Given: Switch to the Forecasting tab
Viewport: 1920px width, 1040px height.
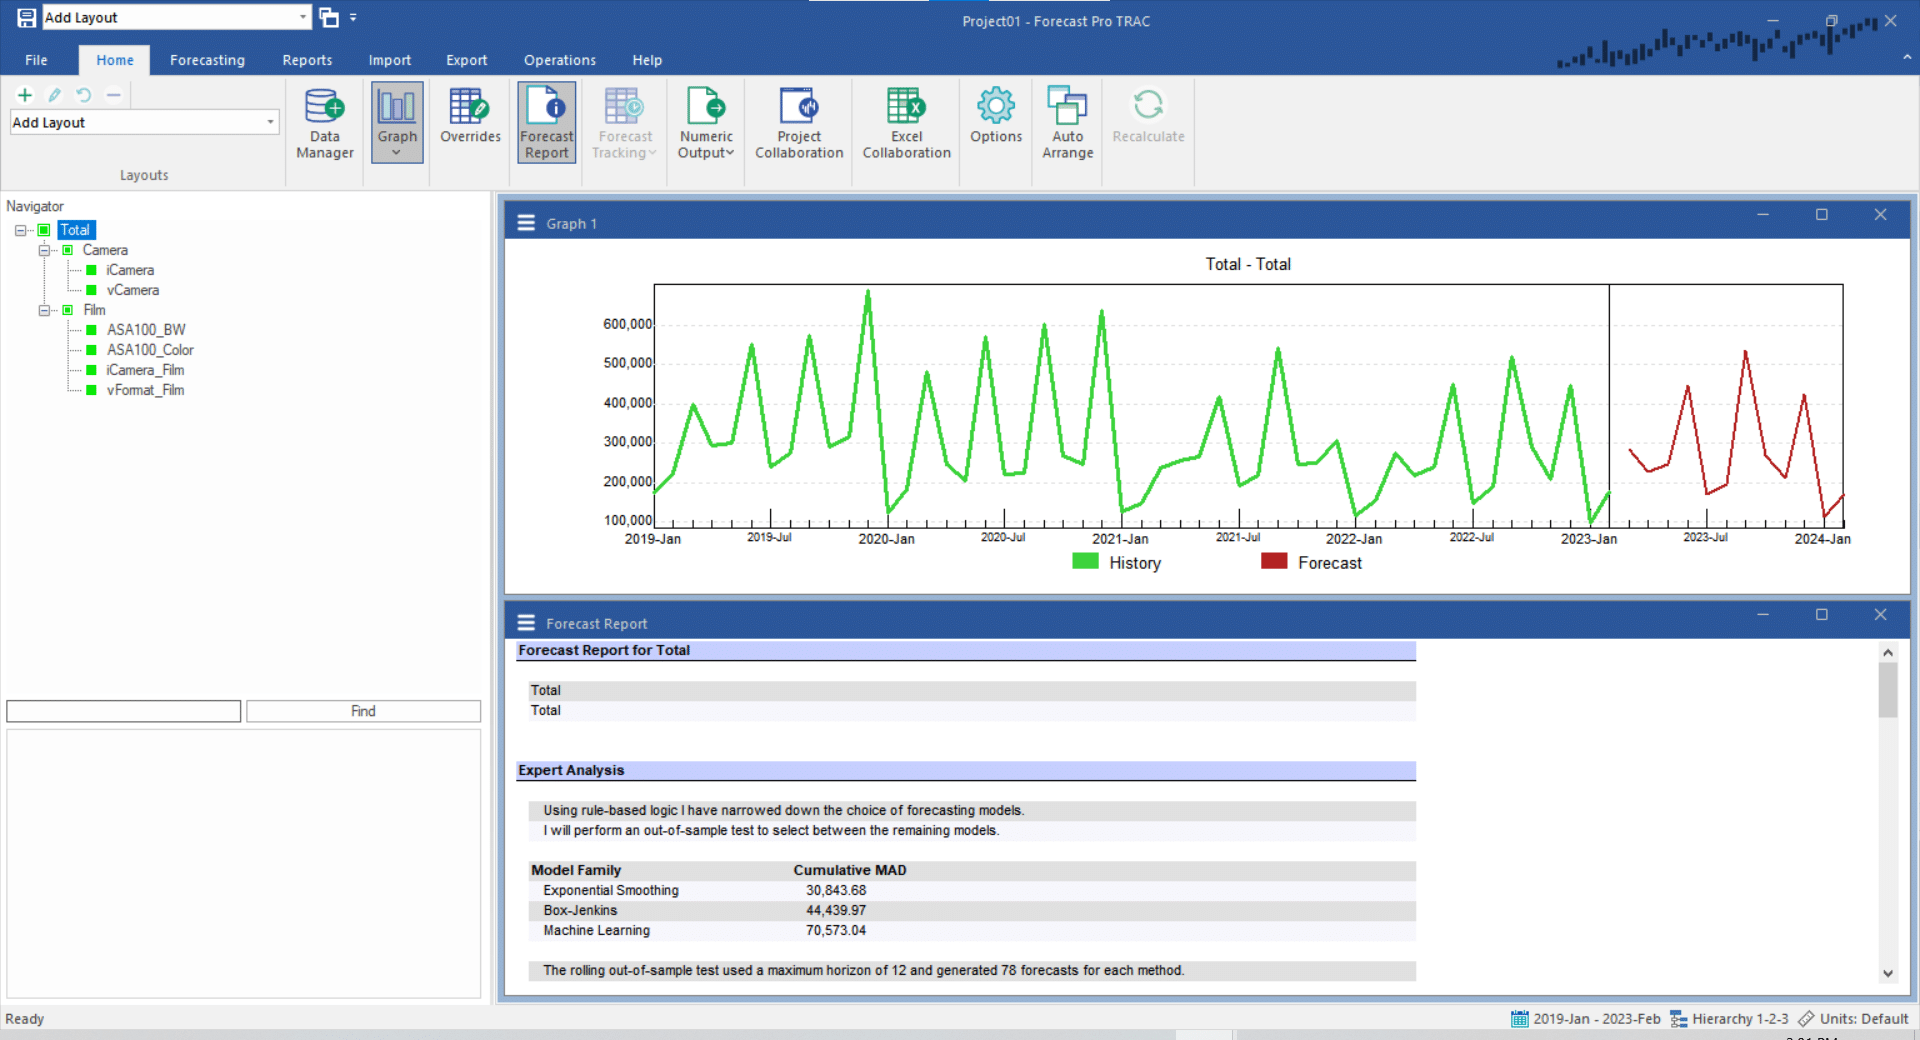Looking at the screenshot, I should [x=207, y=60].
